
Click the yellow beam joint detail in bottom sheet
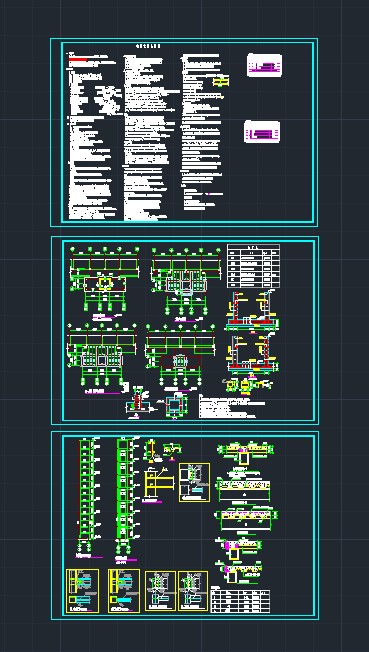coord(158,484)
